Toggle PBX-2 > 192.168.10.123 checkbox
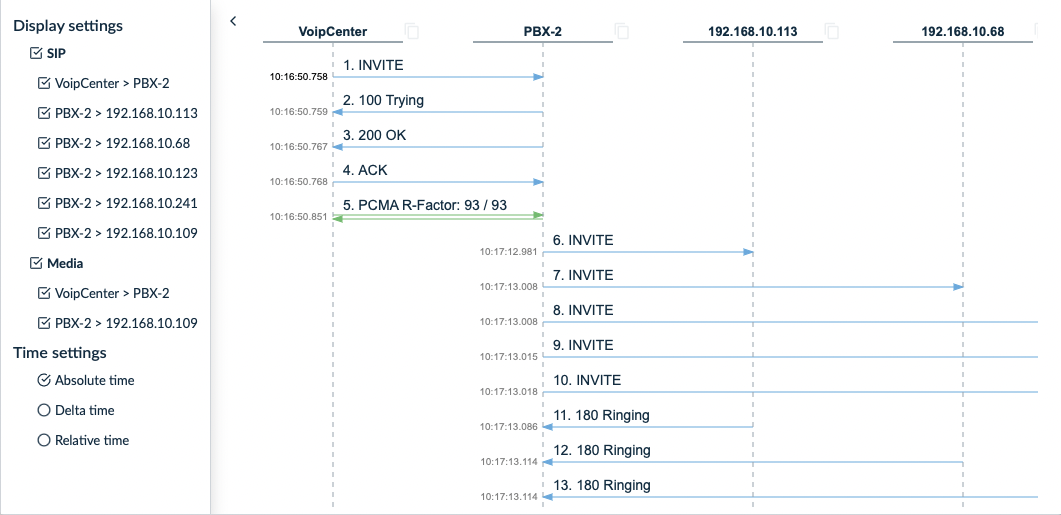The width and height of the screenshot is (1061, 515). point(44,173)
